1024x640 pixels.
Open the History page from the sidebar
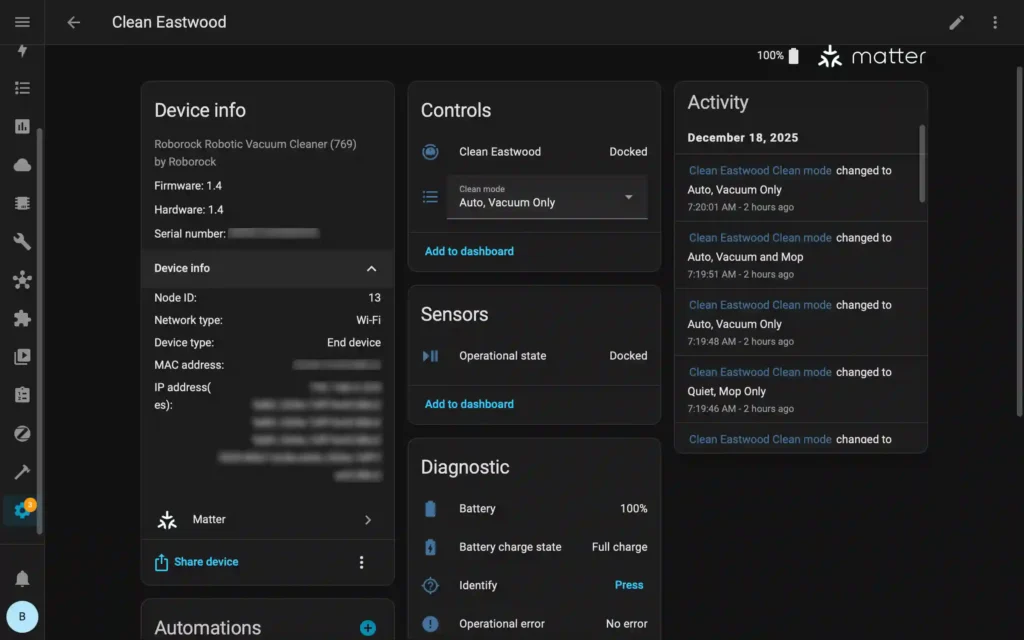click(22, 126)
